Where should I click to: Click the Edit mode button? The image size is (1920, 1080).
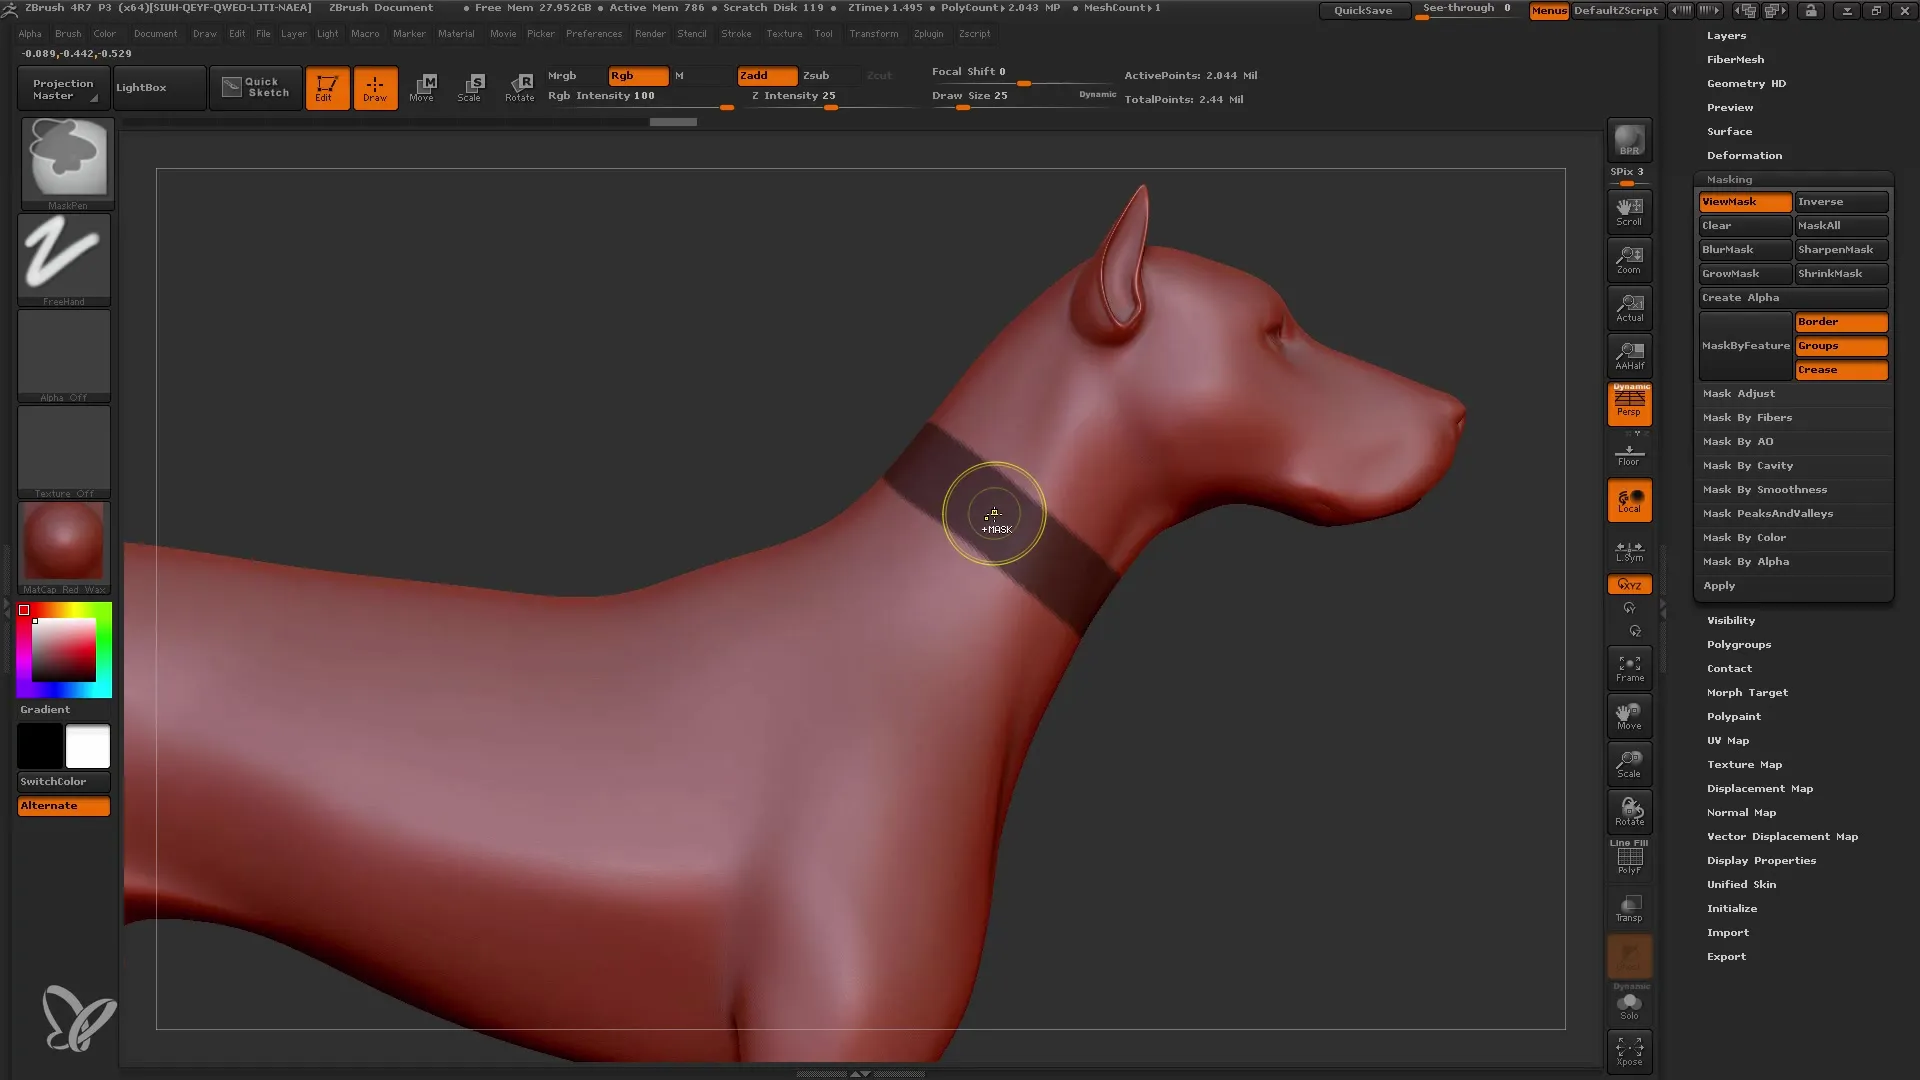coord(326,86)
